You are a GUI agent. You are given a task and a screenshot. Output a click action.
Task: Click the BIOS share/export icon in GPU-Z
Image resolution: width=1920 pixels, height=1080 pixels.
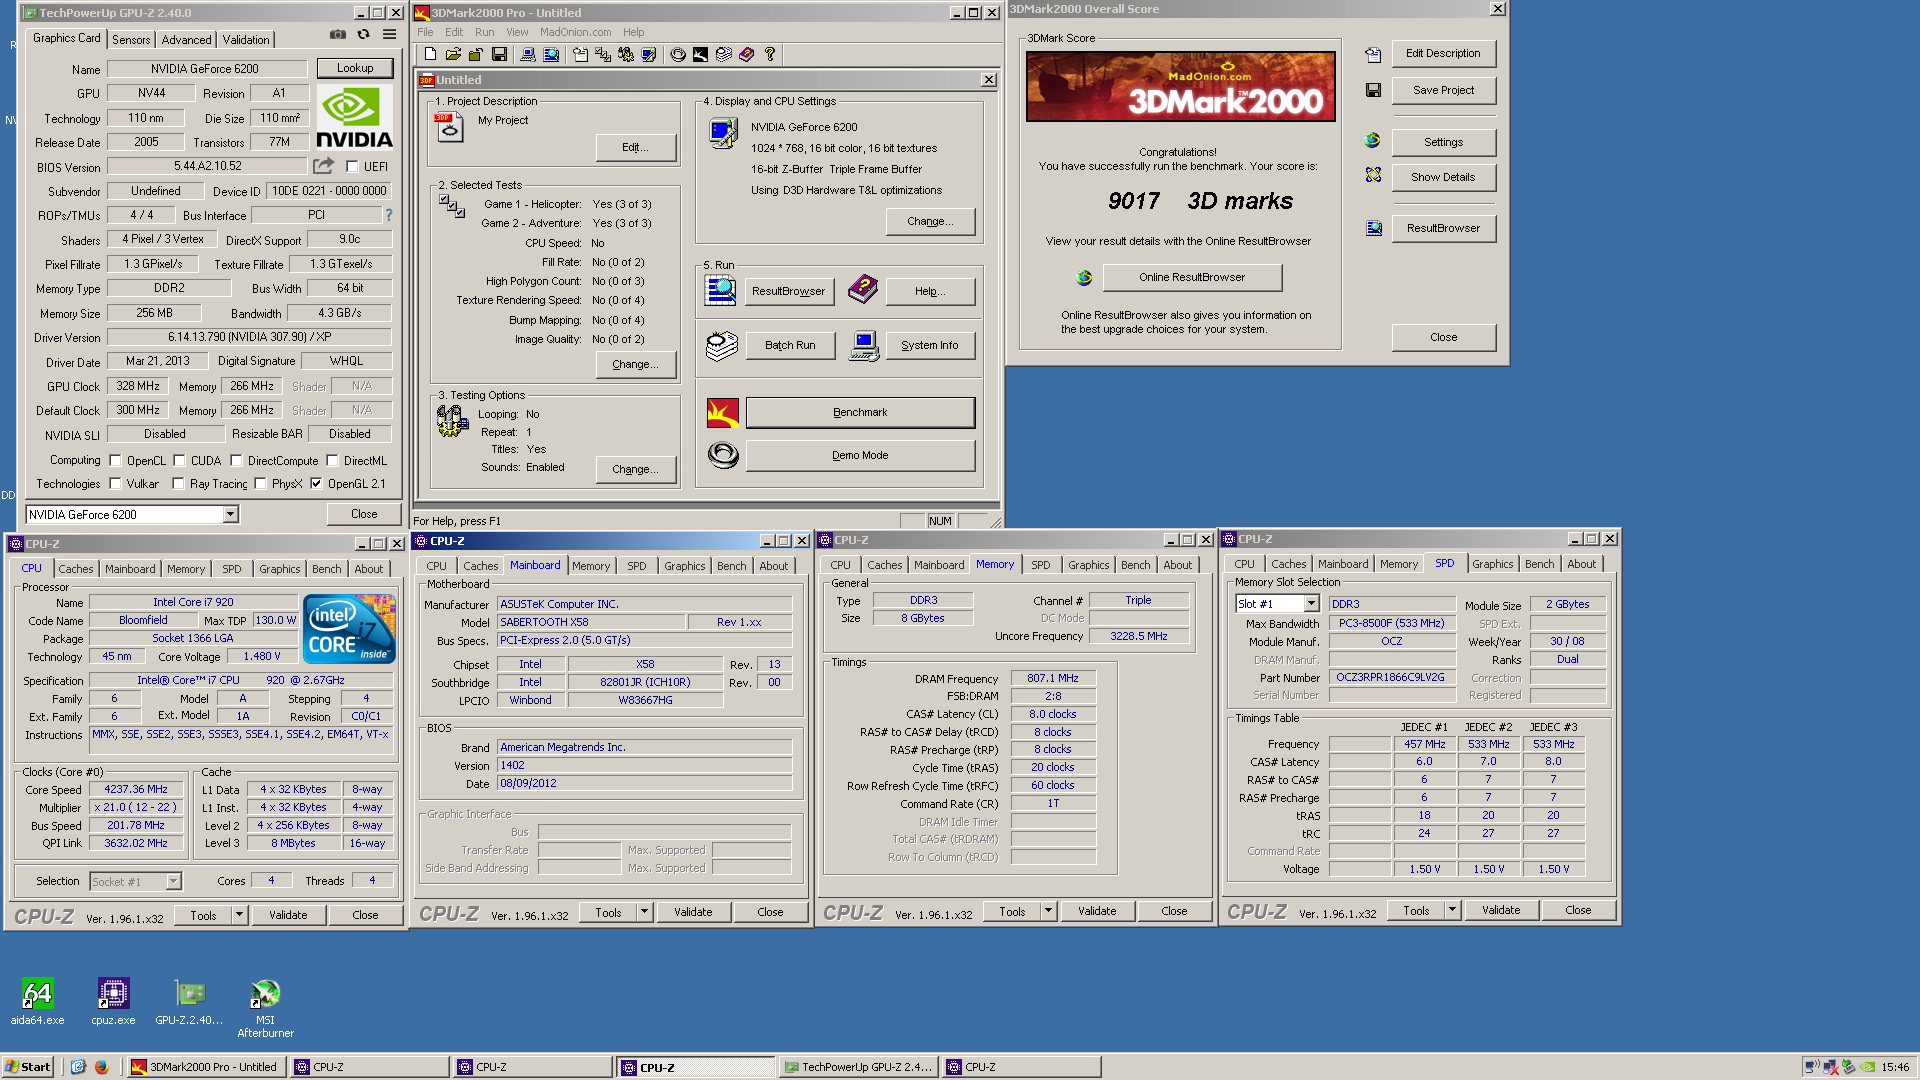tap(323, 166)
